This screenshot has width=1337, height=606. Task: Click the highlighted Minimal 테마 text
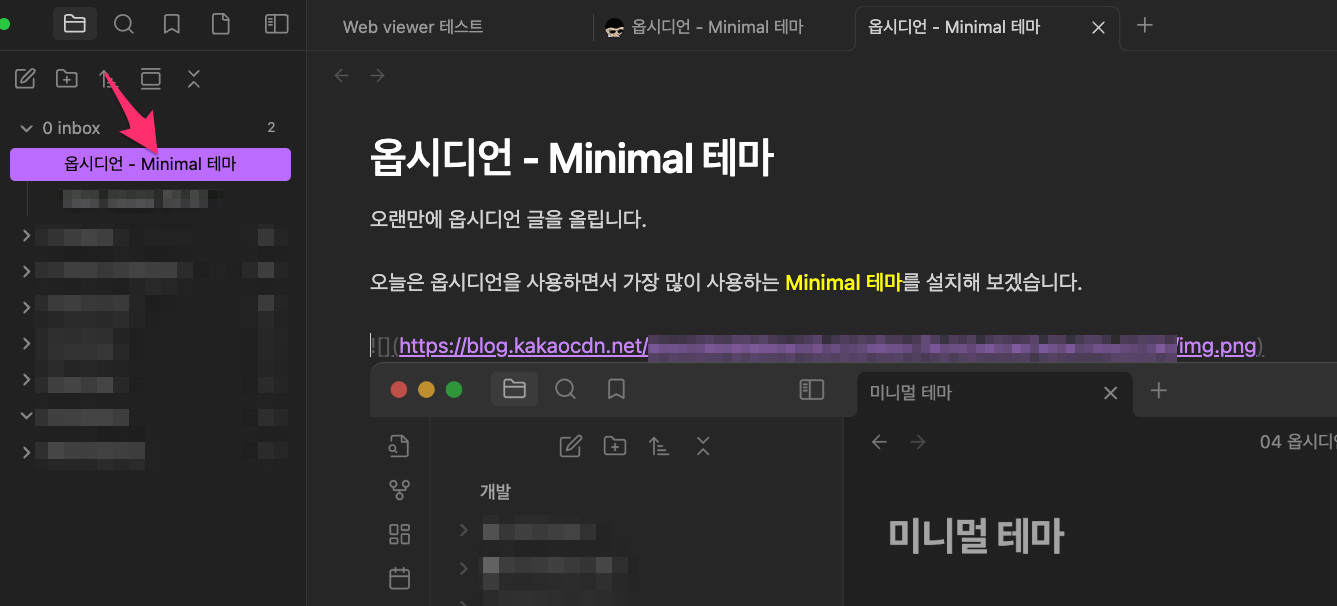[x=844, y=282]
